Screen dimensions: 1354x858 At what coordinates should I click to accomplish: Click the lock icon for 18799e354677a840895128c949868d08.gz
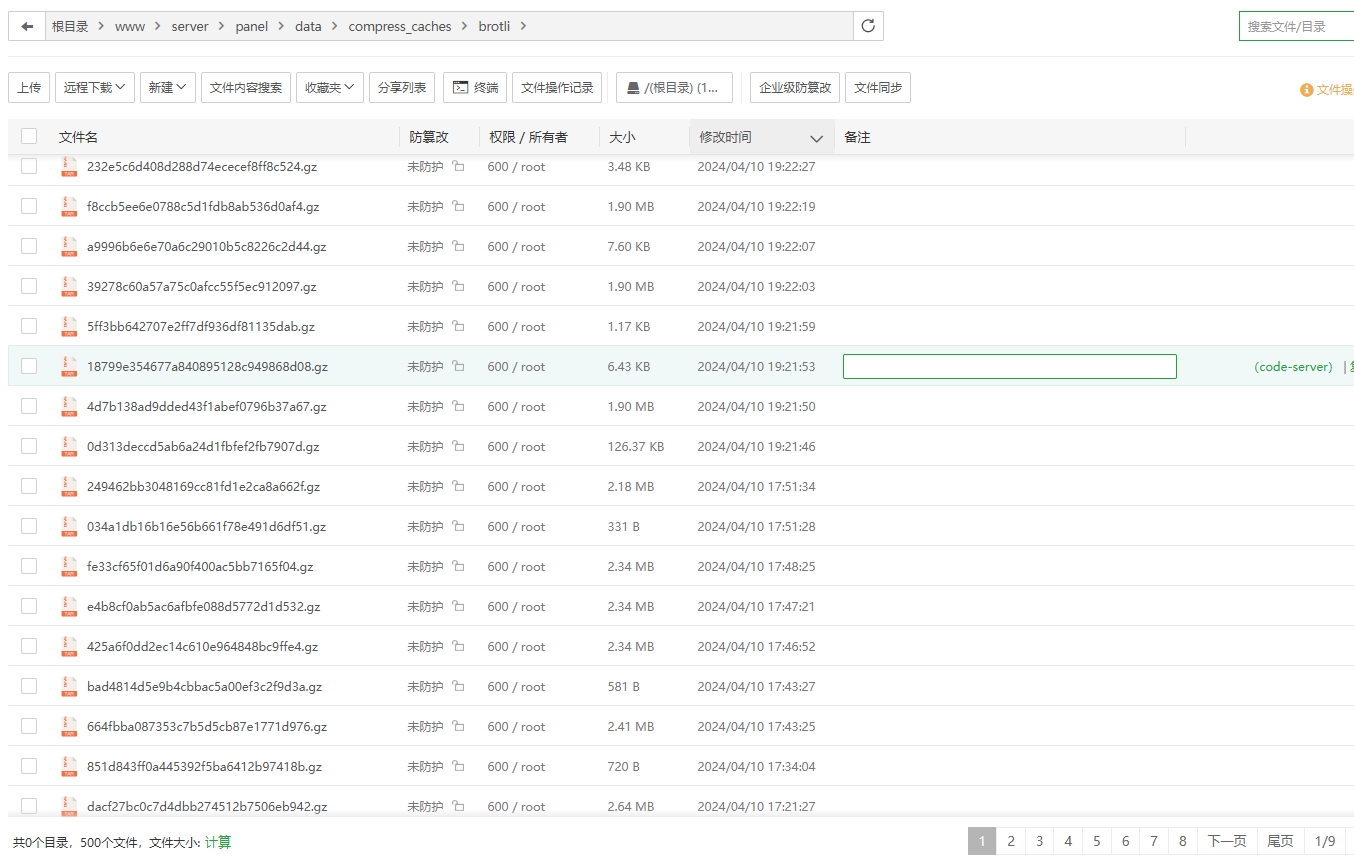click(x=458, y=366)
